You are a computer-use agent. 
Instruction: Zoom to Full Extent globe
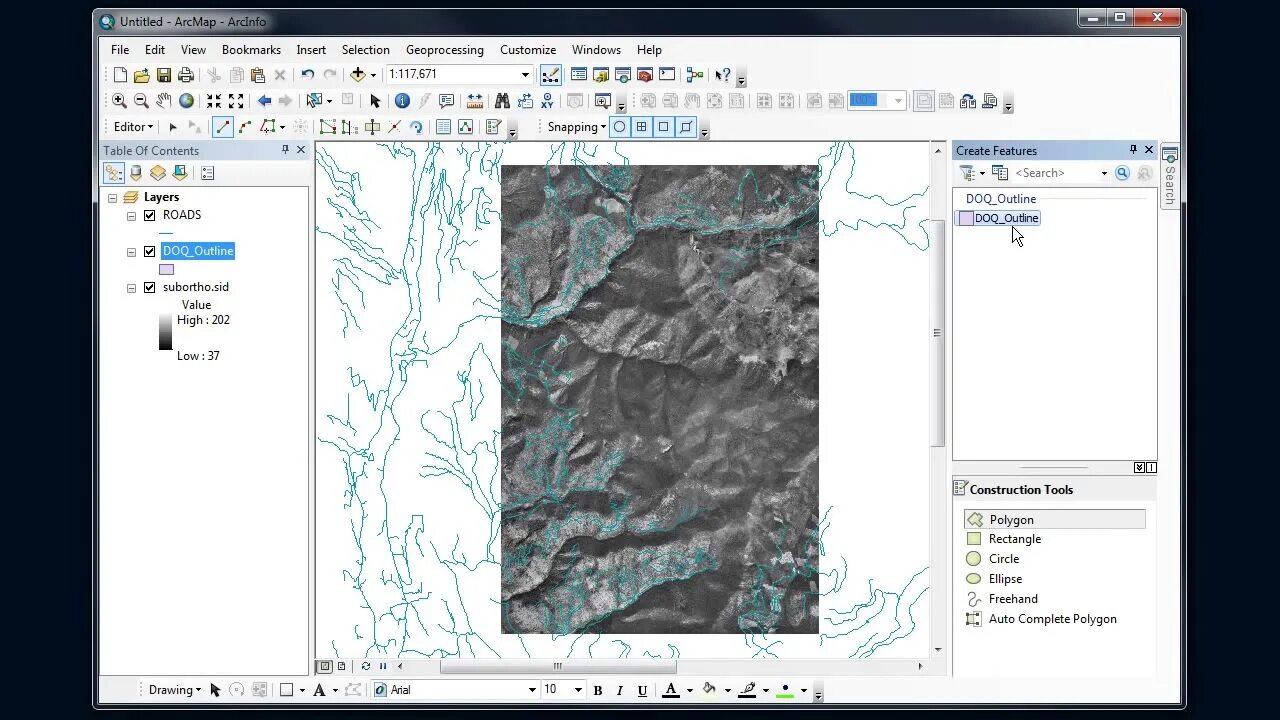tap(186, 101)
